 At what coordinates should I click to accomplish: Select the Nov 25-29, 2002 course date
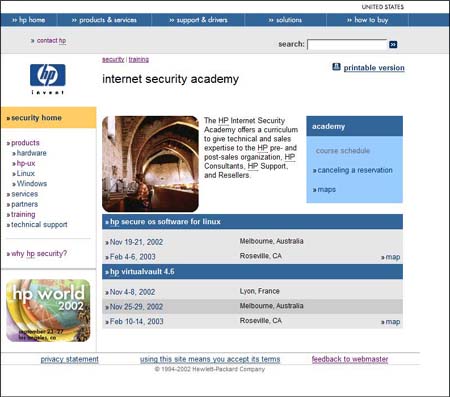point(136,307)
